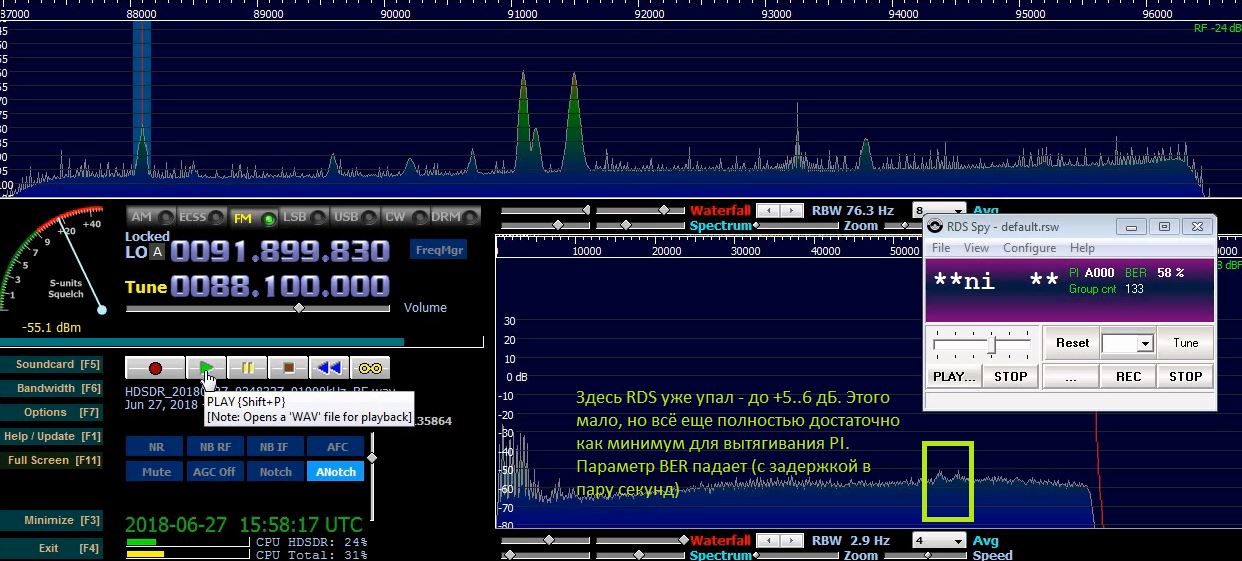
Task: Expand the RDS Spy dropdown beside Reset
Action: point(1145,344)
